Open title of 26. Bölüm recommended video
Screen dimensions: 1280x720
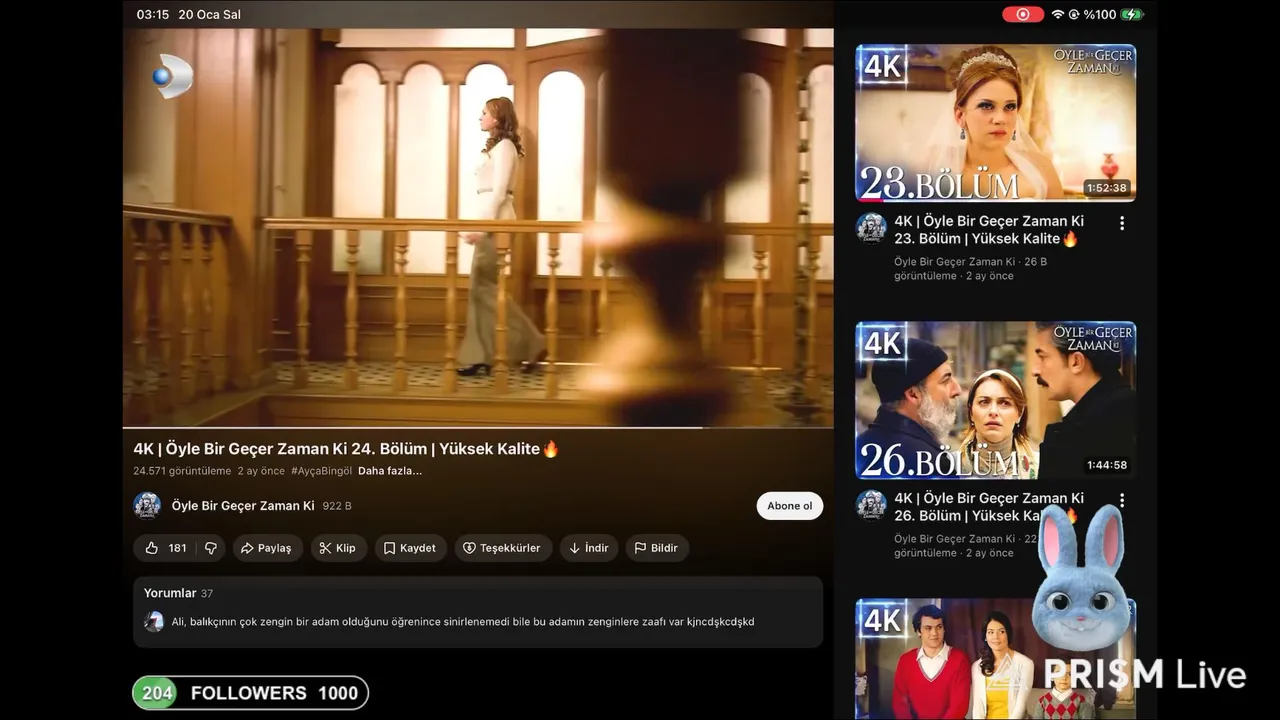[x=989, y=507]
